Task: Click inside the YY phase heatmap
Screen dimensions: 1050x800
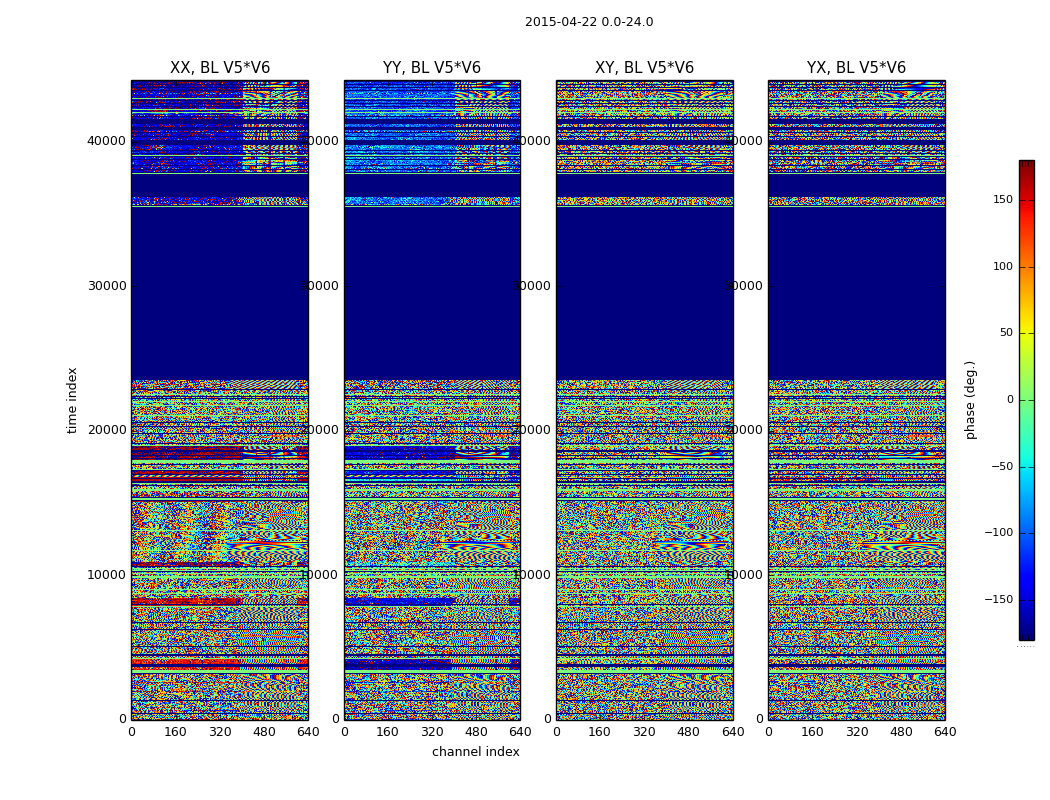Action: [x=433, y=400]
